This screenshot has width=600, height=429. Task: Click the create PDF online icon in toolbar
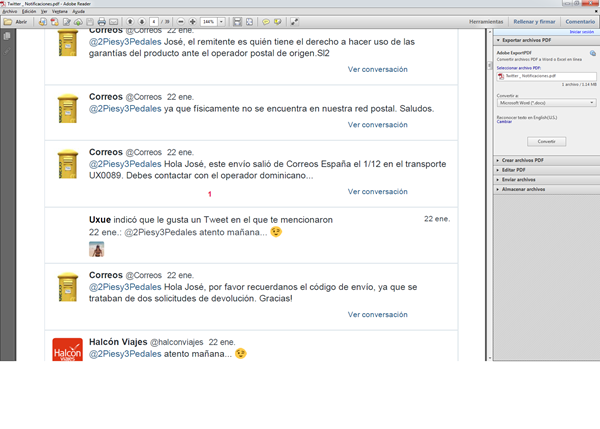click(x=42, y=22)
